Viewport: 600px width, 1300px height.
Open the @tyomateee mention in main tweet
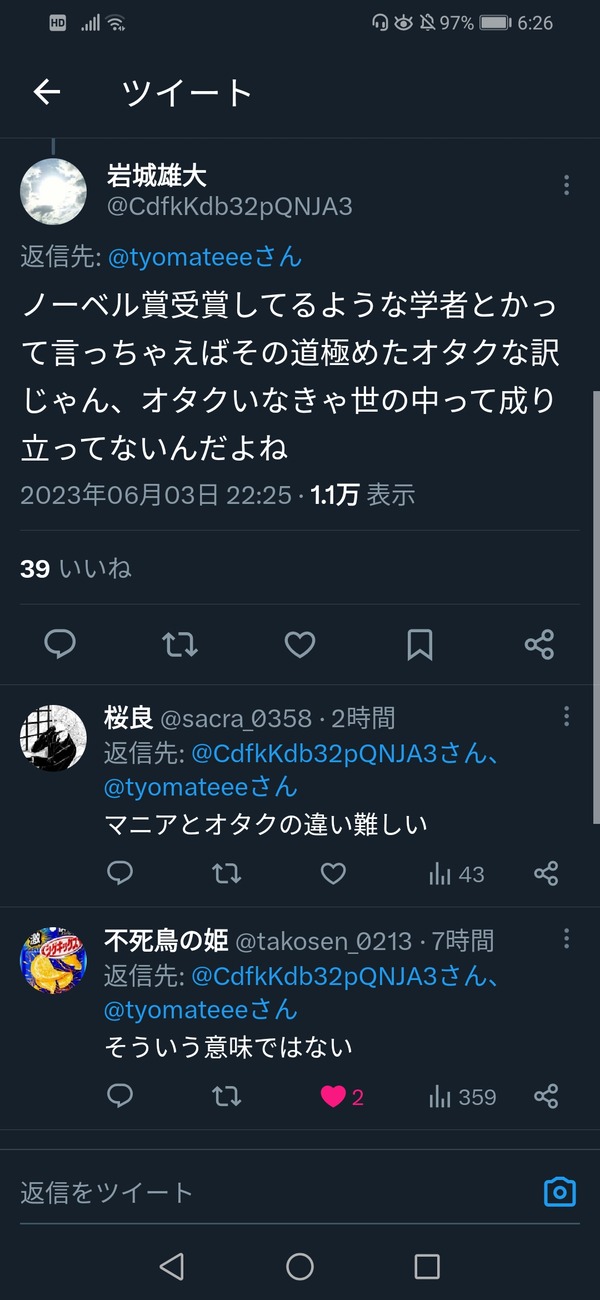click(x=204, y=257)
